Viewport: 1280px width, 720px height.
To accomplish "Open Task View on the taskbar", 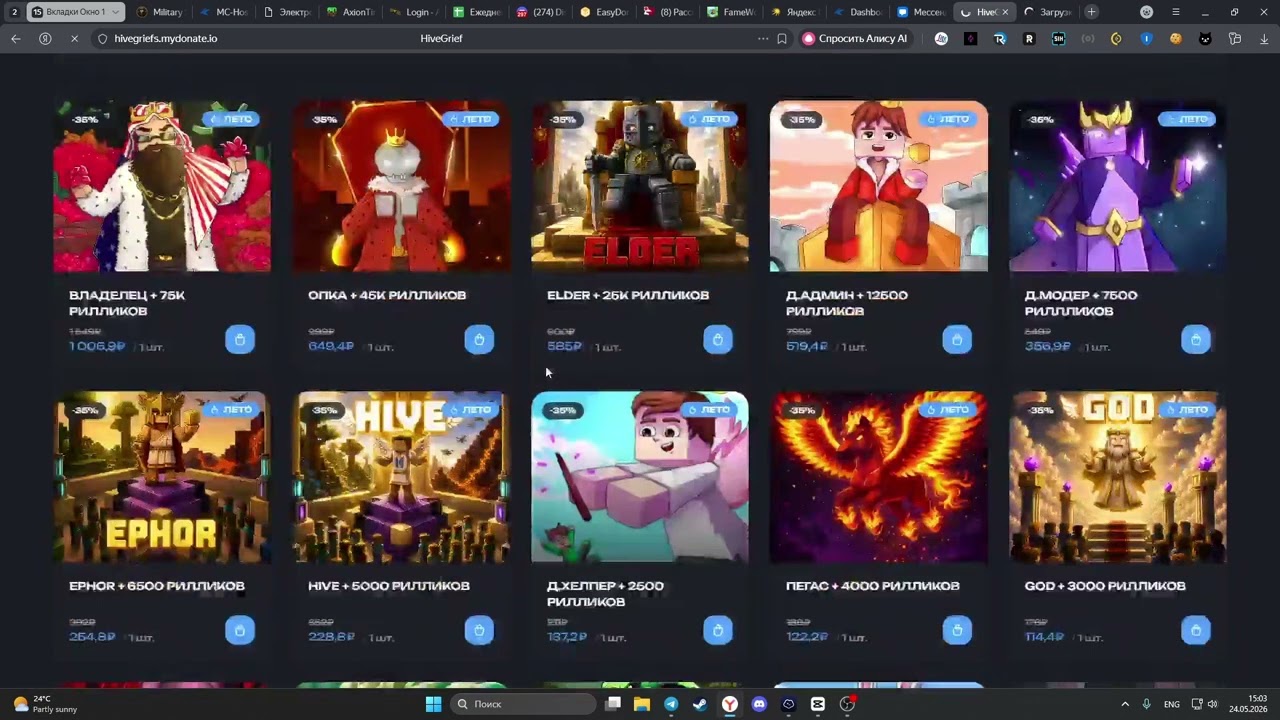I will (613, 704).
